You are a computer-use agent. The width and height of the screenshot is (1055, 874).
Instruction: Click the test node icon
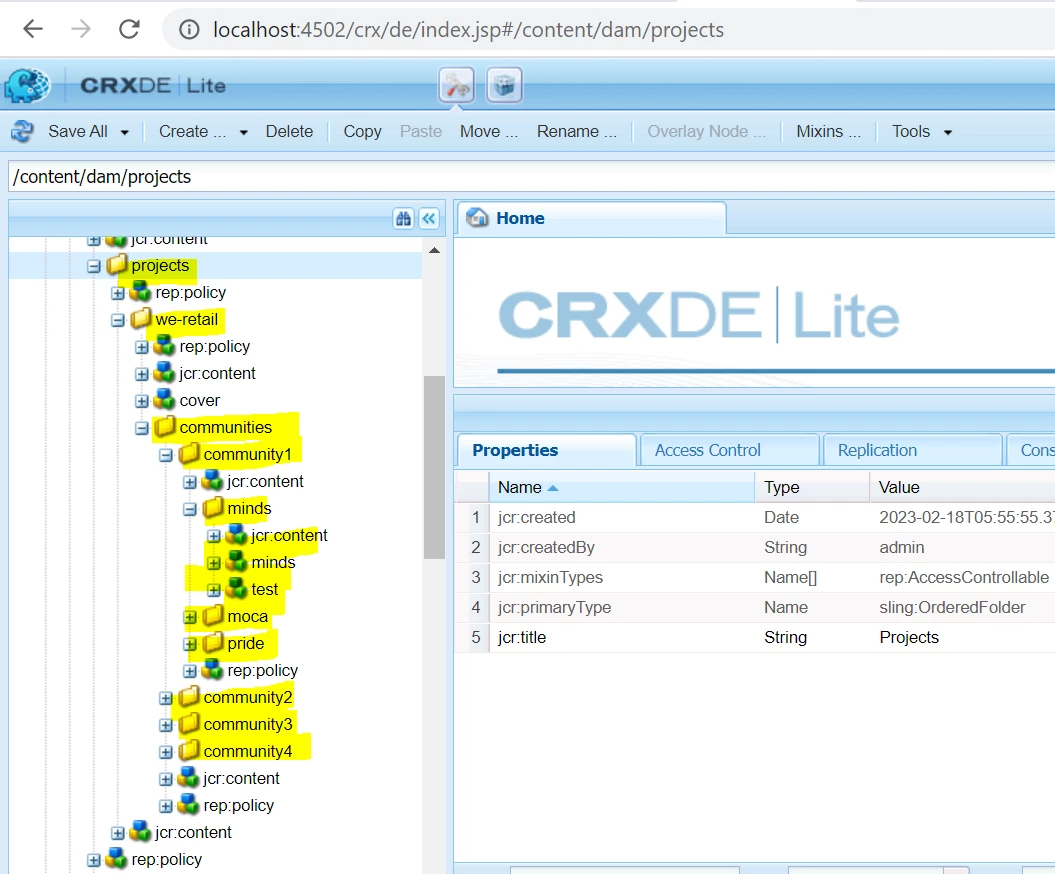pos(236,589)
